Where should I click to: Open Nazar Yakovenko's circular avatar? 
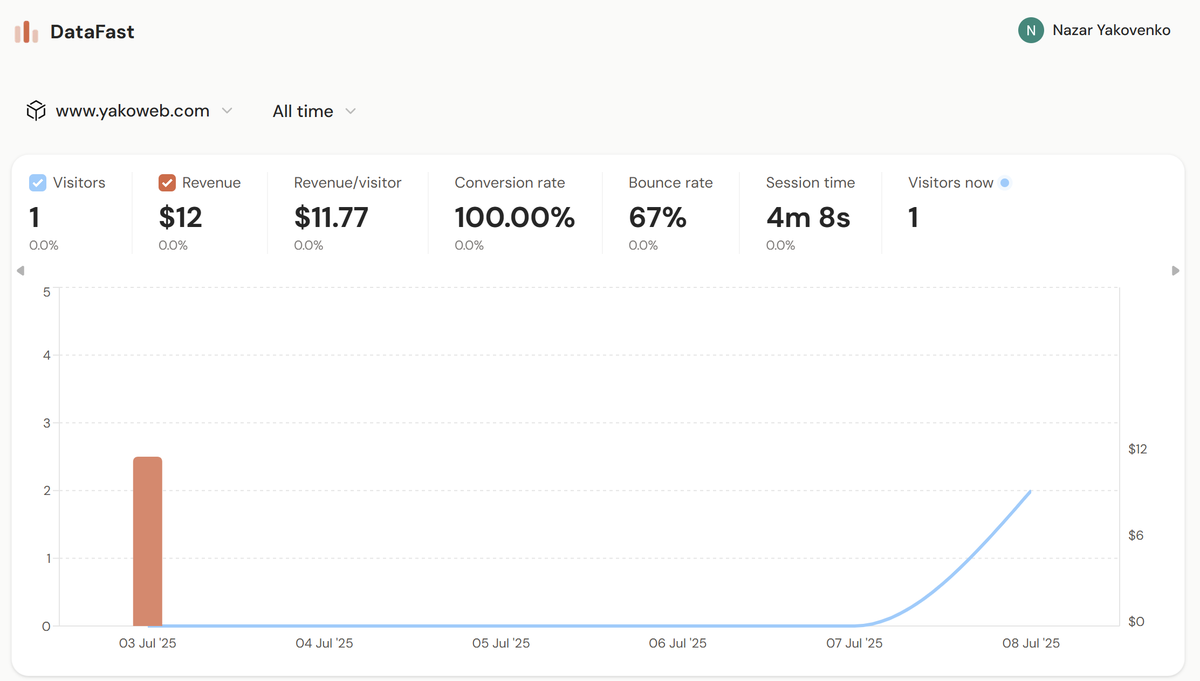coord(1030,30)
